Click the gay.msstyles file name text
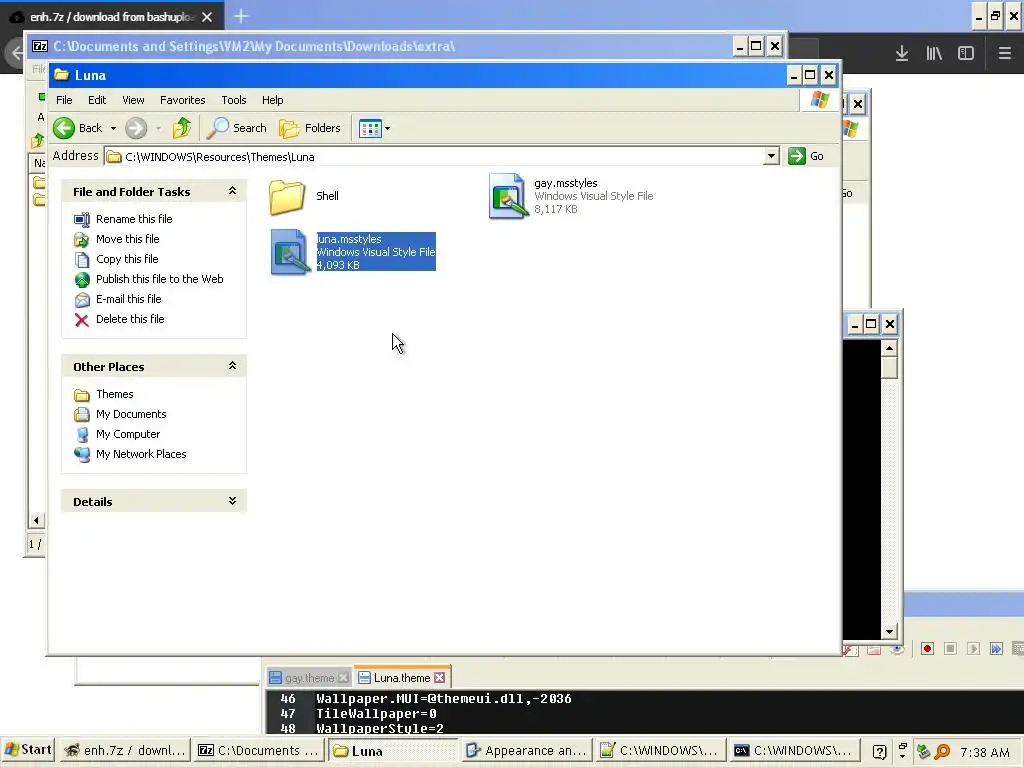The image size is (1024, 768). 566,184
